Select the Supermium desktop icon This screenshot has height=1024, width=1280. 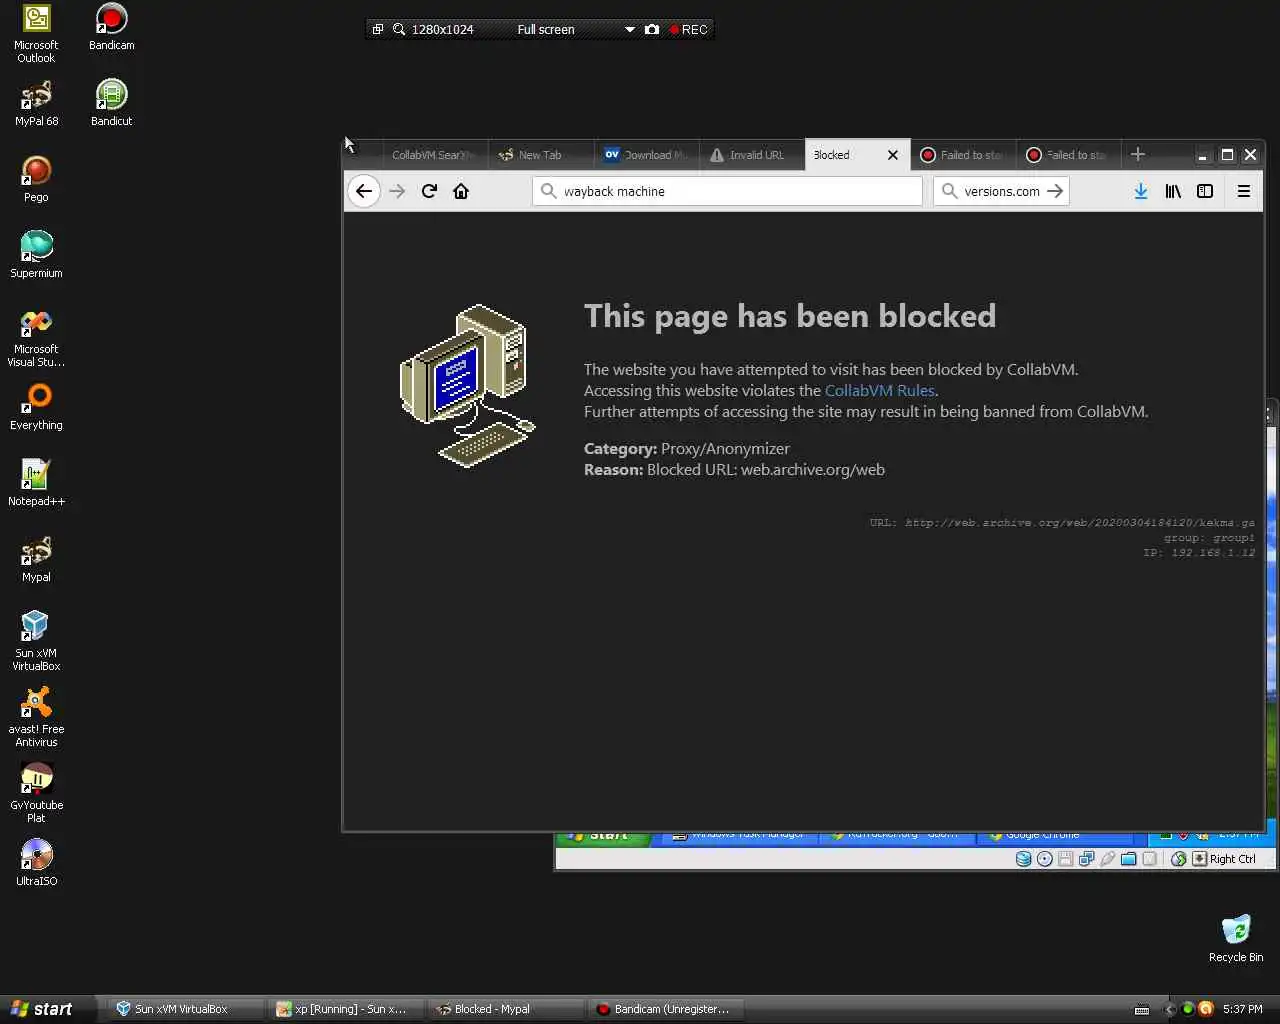tap(36, 255)
